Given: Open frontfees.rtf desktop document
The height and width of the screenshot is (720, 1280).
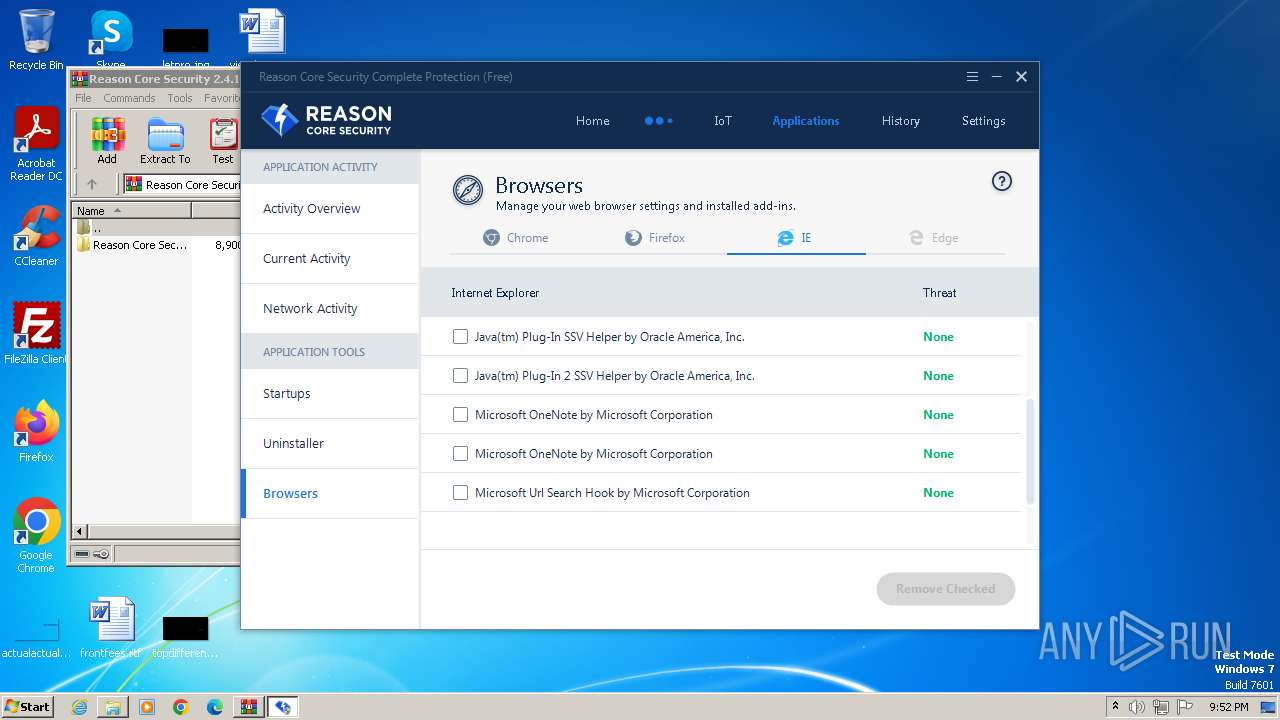Looking at the screenshot, I should click(x=111, y=628).
